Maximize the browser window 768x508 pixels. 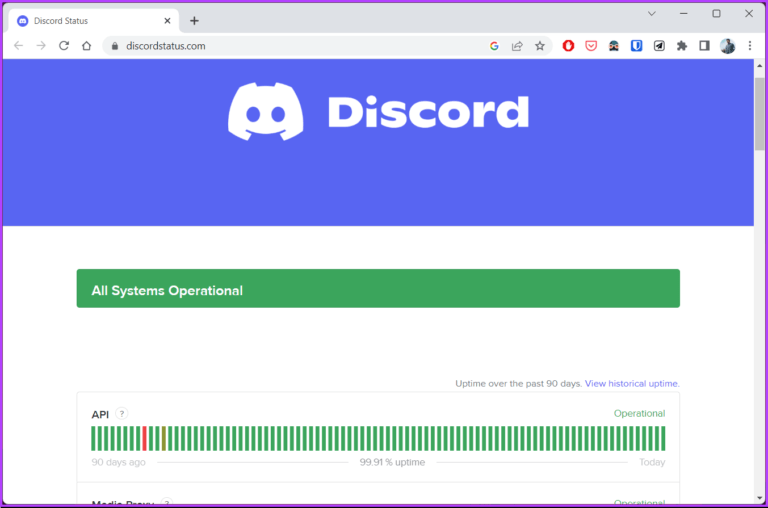716,14
